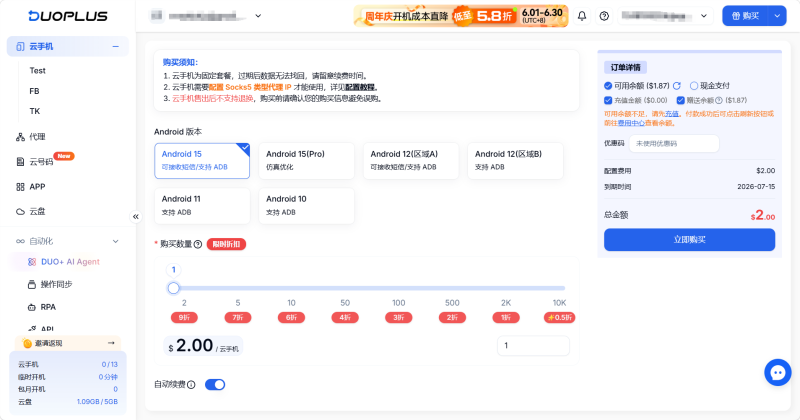This screenshot has width=800, height=420.
Task: Select the 现金支付 radio option
Action: [694, 86]
